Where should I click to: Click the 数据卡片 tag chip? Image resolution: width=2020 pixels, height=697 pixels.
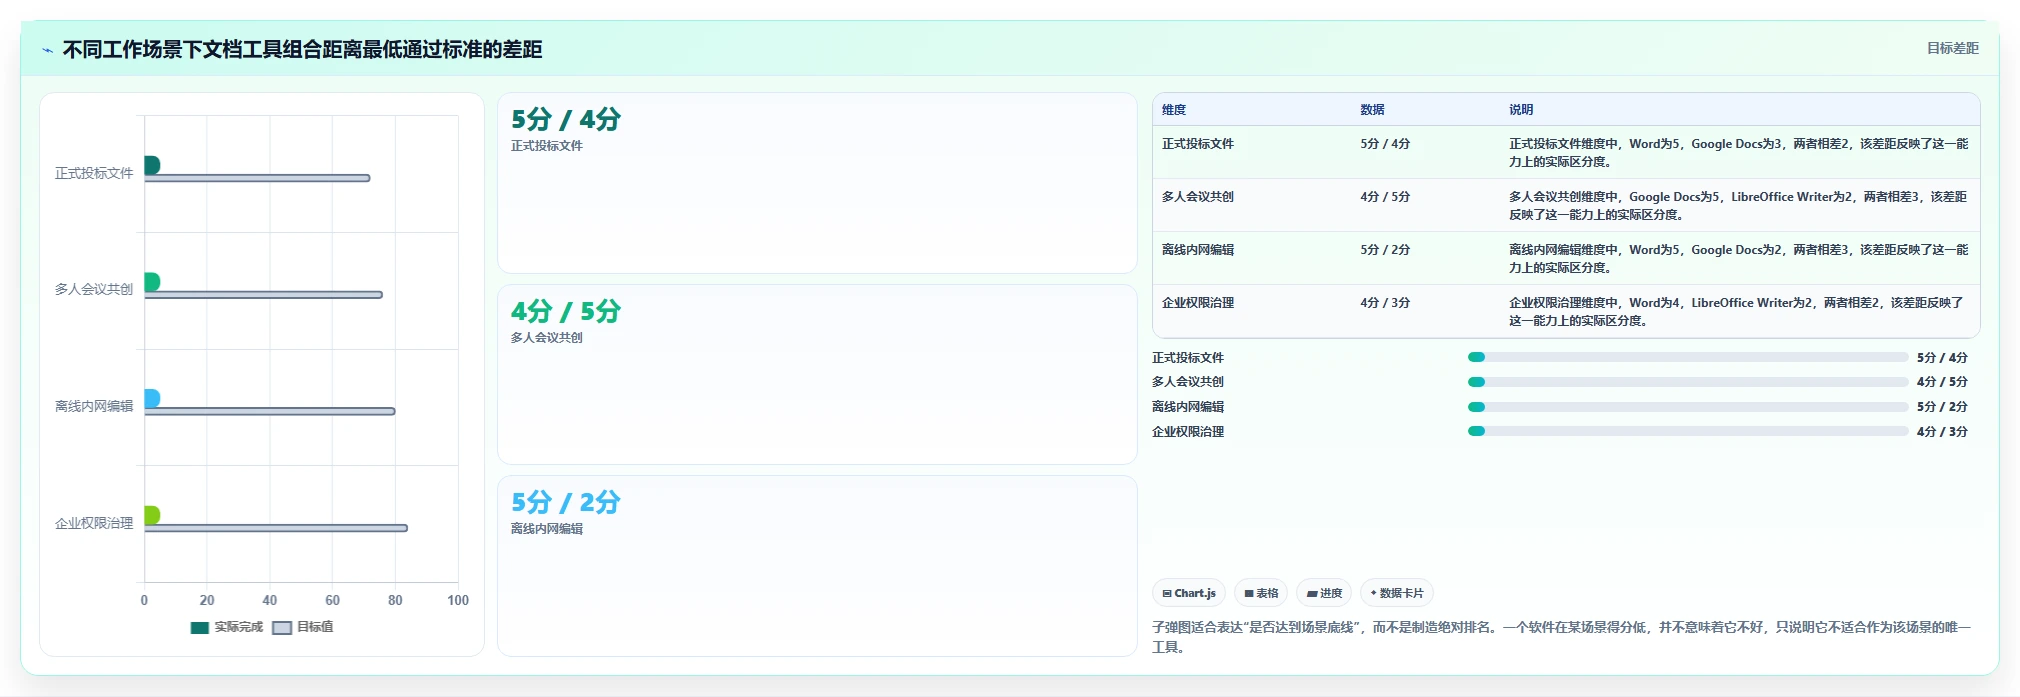point(1397,593)
